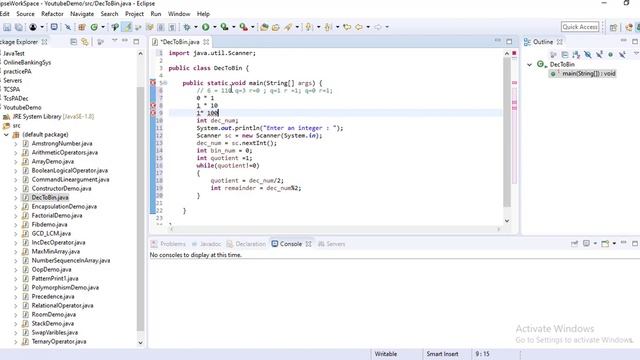Image resolution: width=640 pixels, height=360 pixels.
Task: Close the Console view tab
Action: 309,244
